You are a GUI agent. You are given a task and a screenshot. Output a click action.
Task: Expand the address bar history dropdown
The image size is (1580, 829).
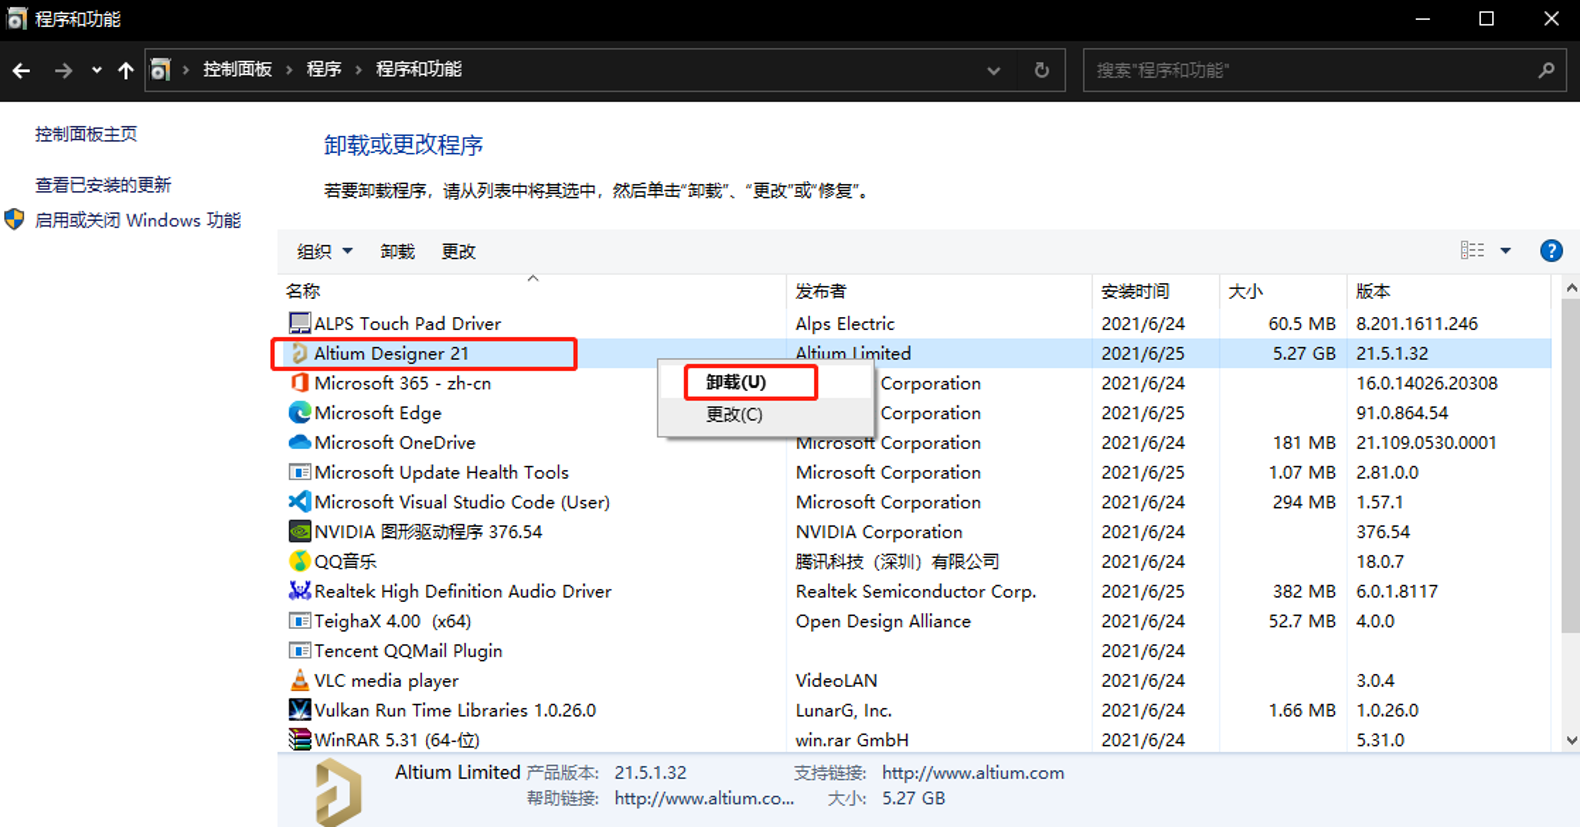[x=993, y=70]
